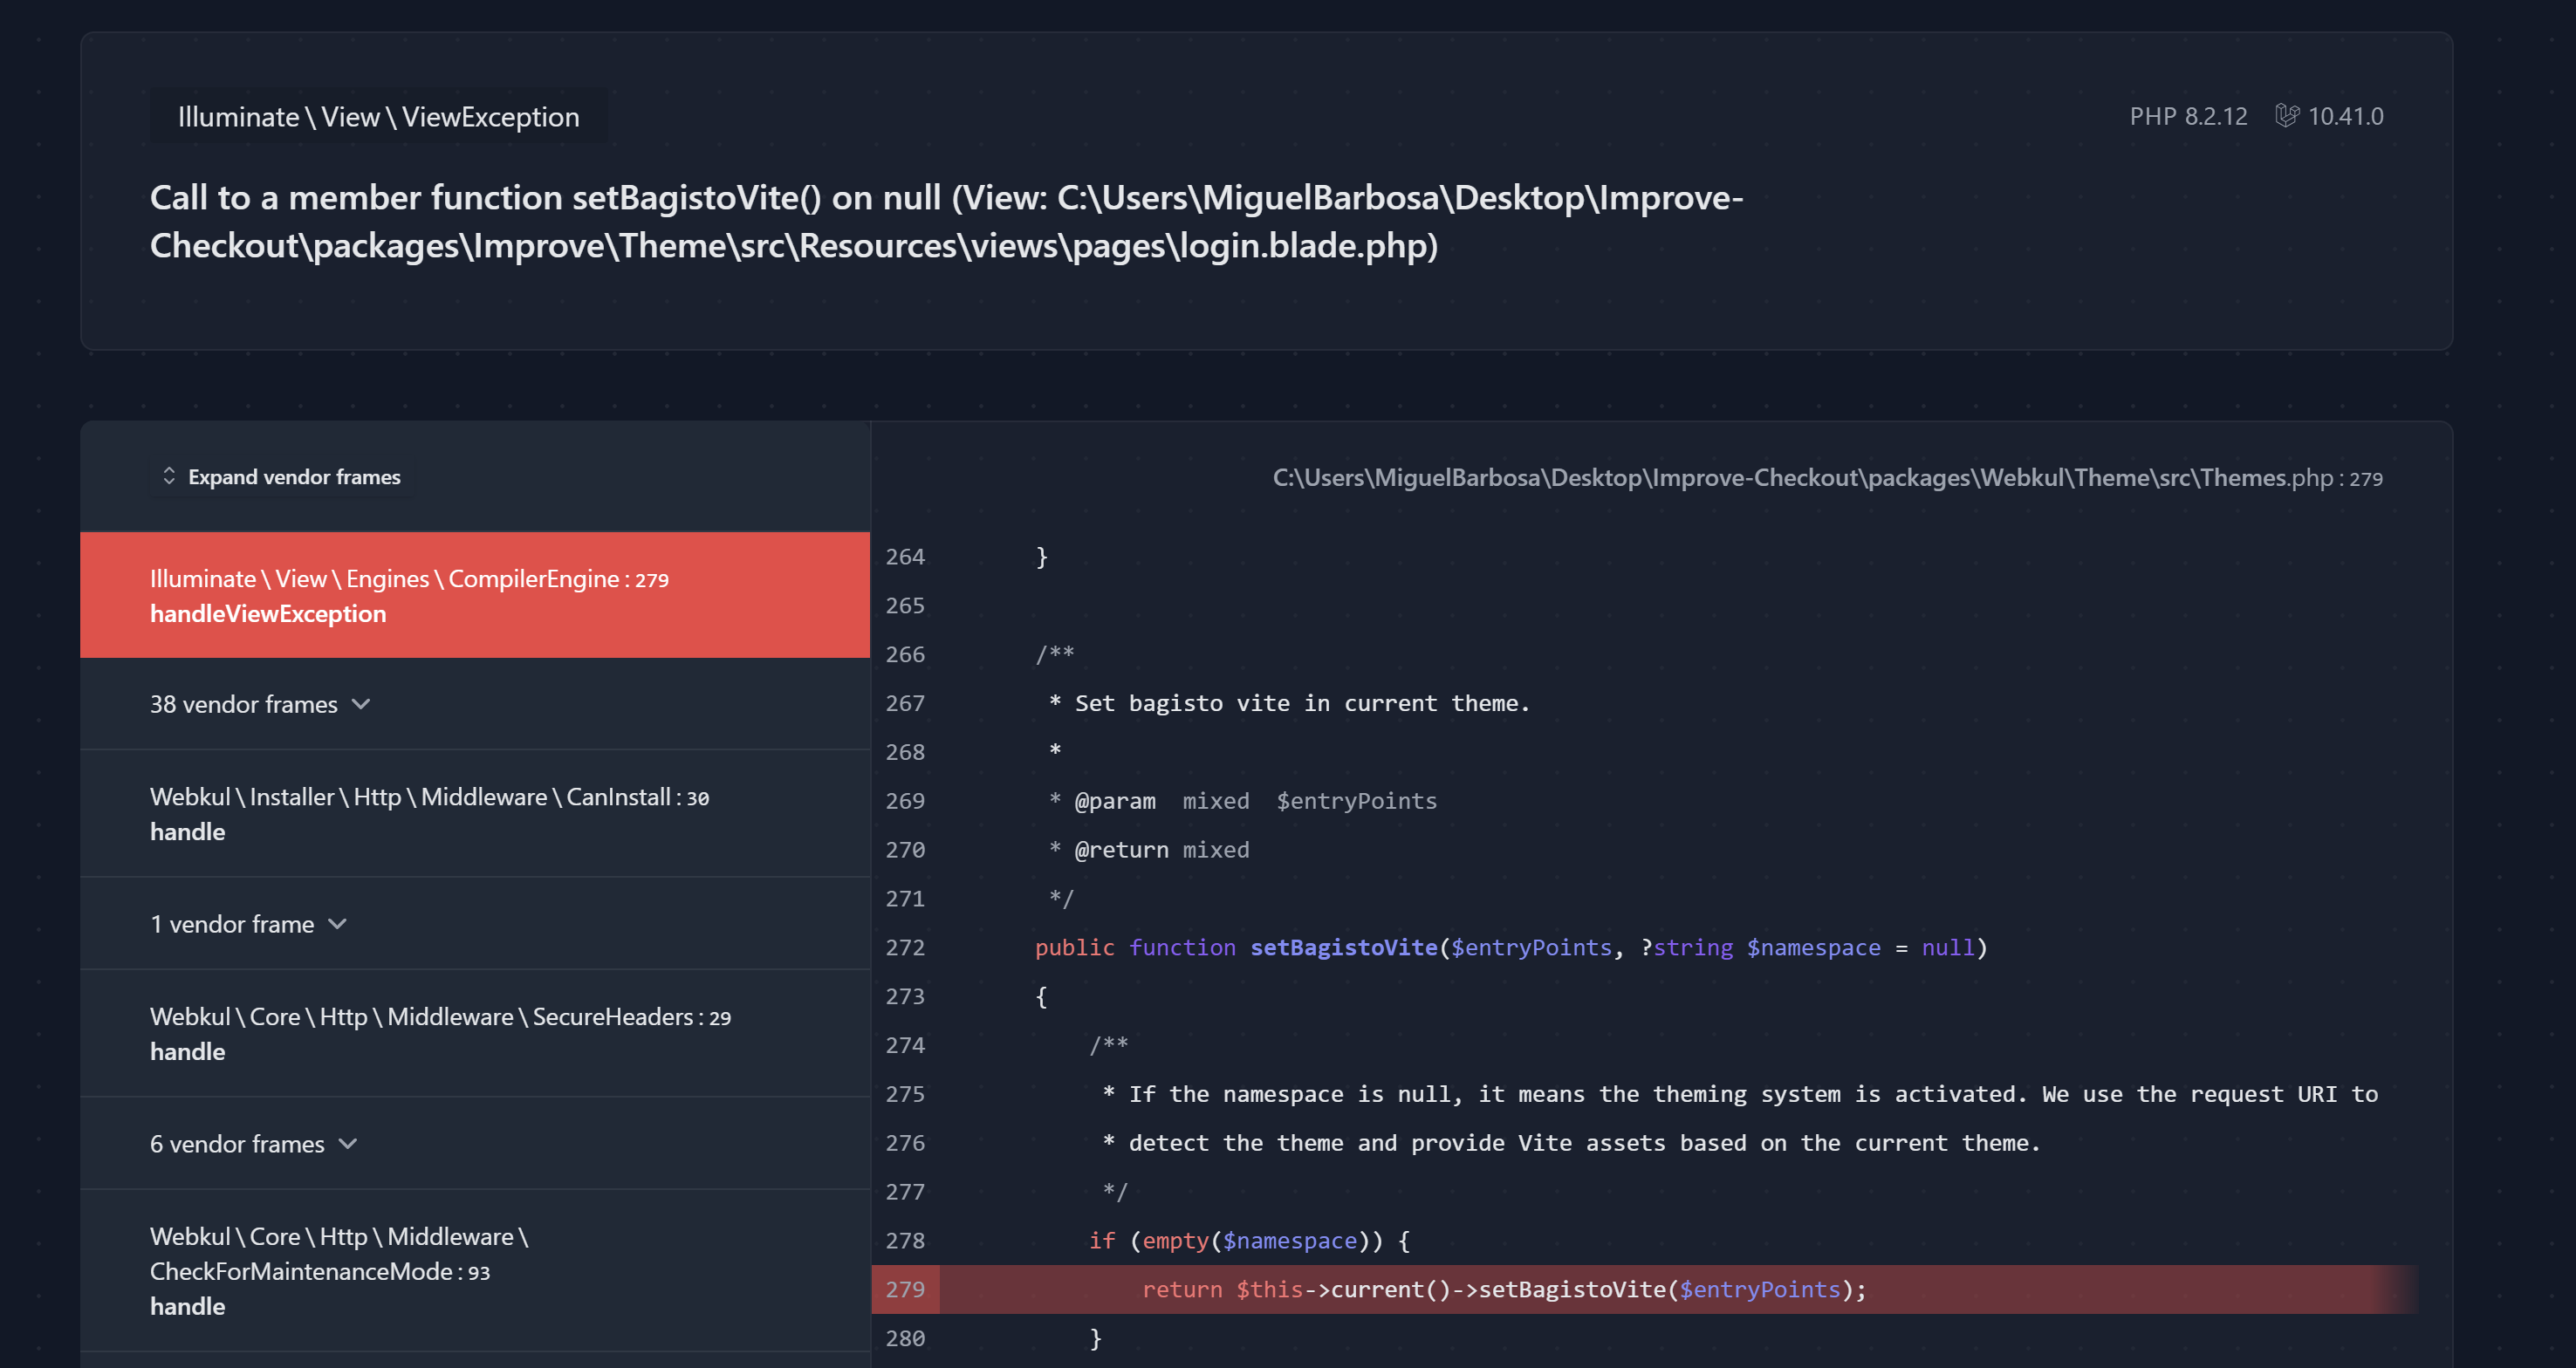The image size is (2576, 1368).
Task: Open the Themes.php : 279 file path link
Action: (1827, 478)
